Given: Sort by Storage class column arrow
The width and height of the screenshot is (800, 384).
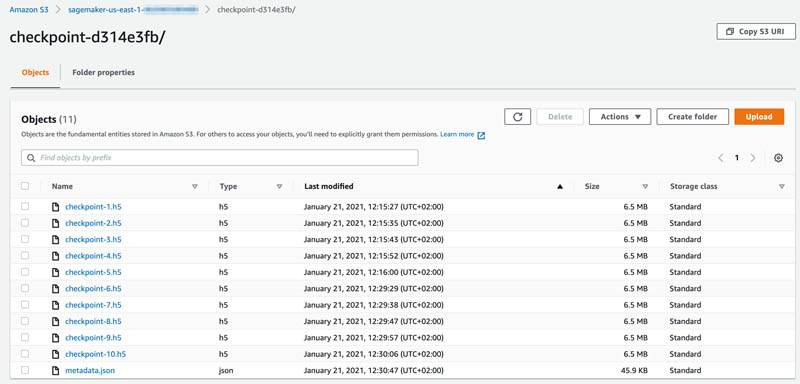Looking at the screenshot, I should (x=782, y=187).
